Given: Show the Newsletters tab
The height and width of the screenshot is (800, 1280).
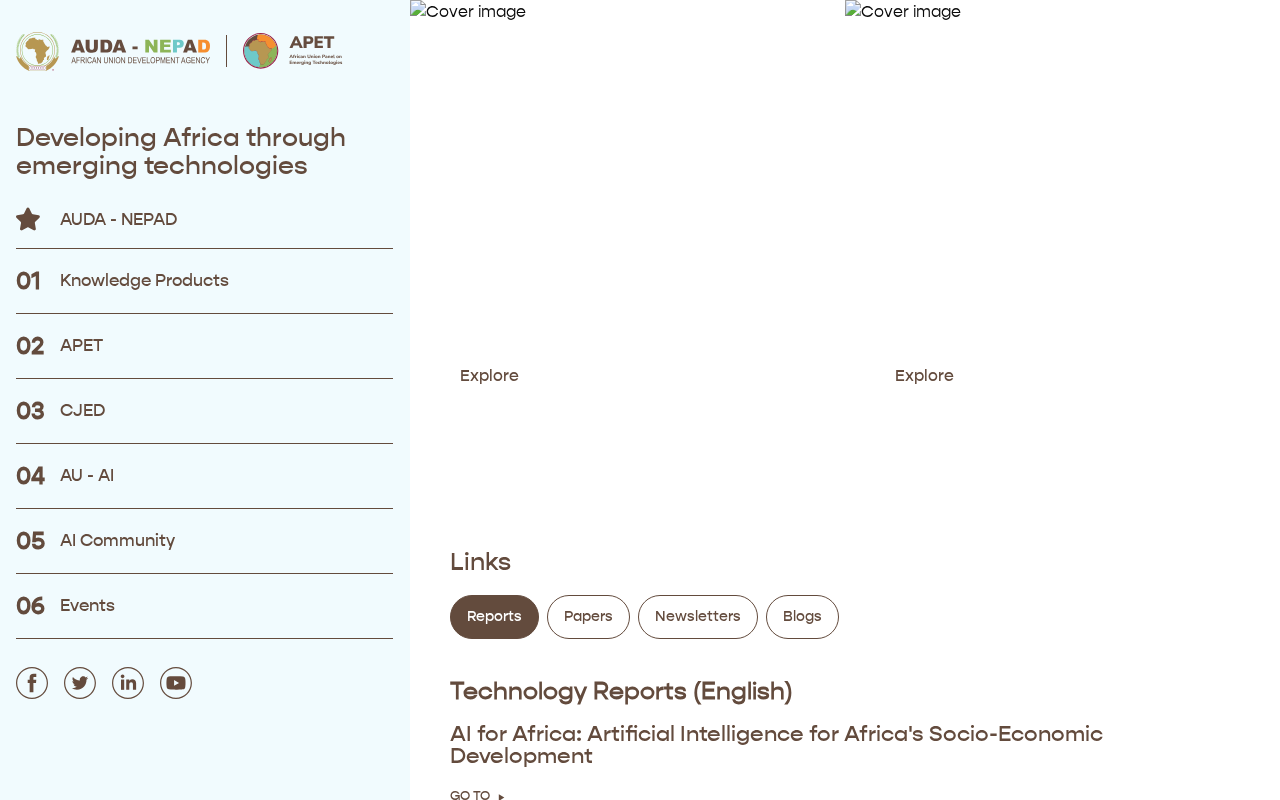Looking at the screenshot, I should [x=698, y=617].
